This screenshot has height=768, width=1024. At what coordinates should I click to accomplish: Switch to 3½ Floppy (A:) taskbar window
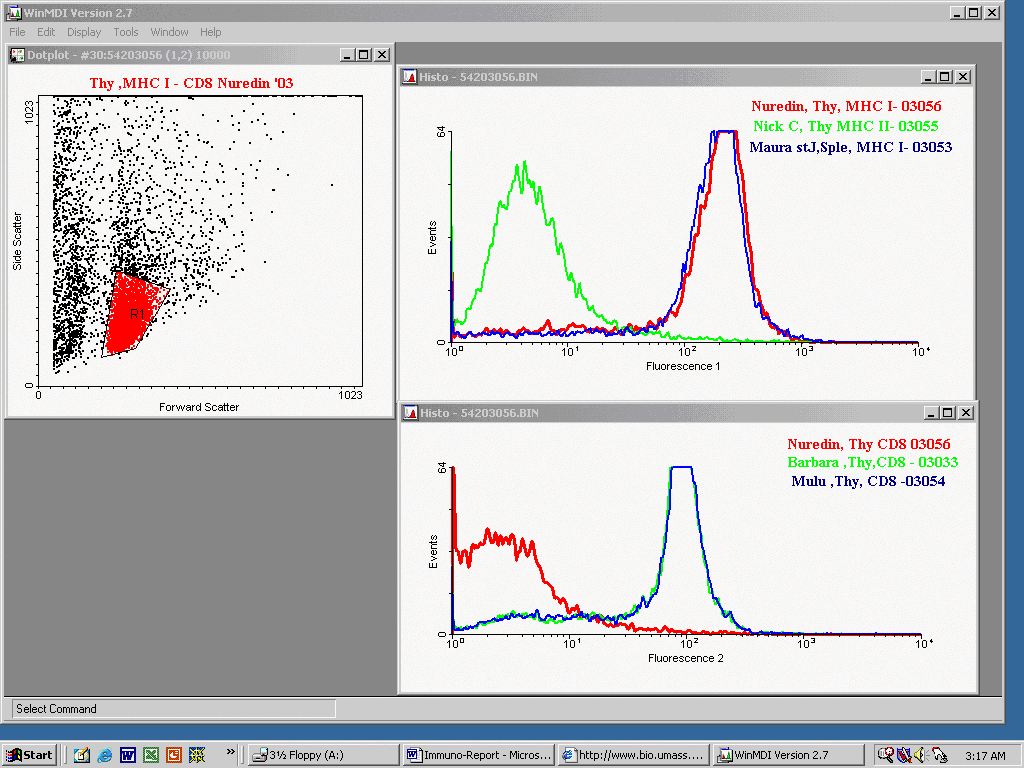(x=323, y=754)
